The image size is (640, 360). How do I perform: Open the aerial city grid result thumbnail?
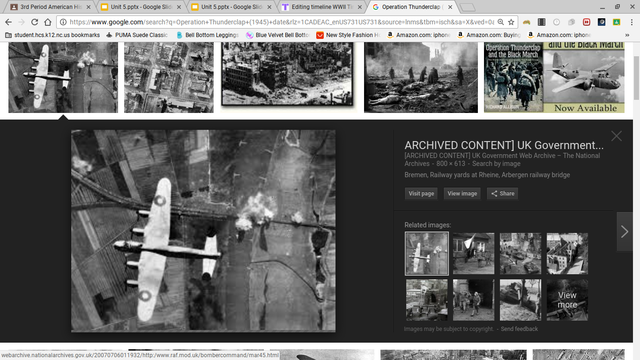(169, 78)
